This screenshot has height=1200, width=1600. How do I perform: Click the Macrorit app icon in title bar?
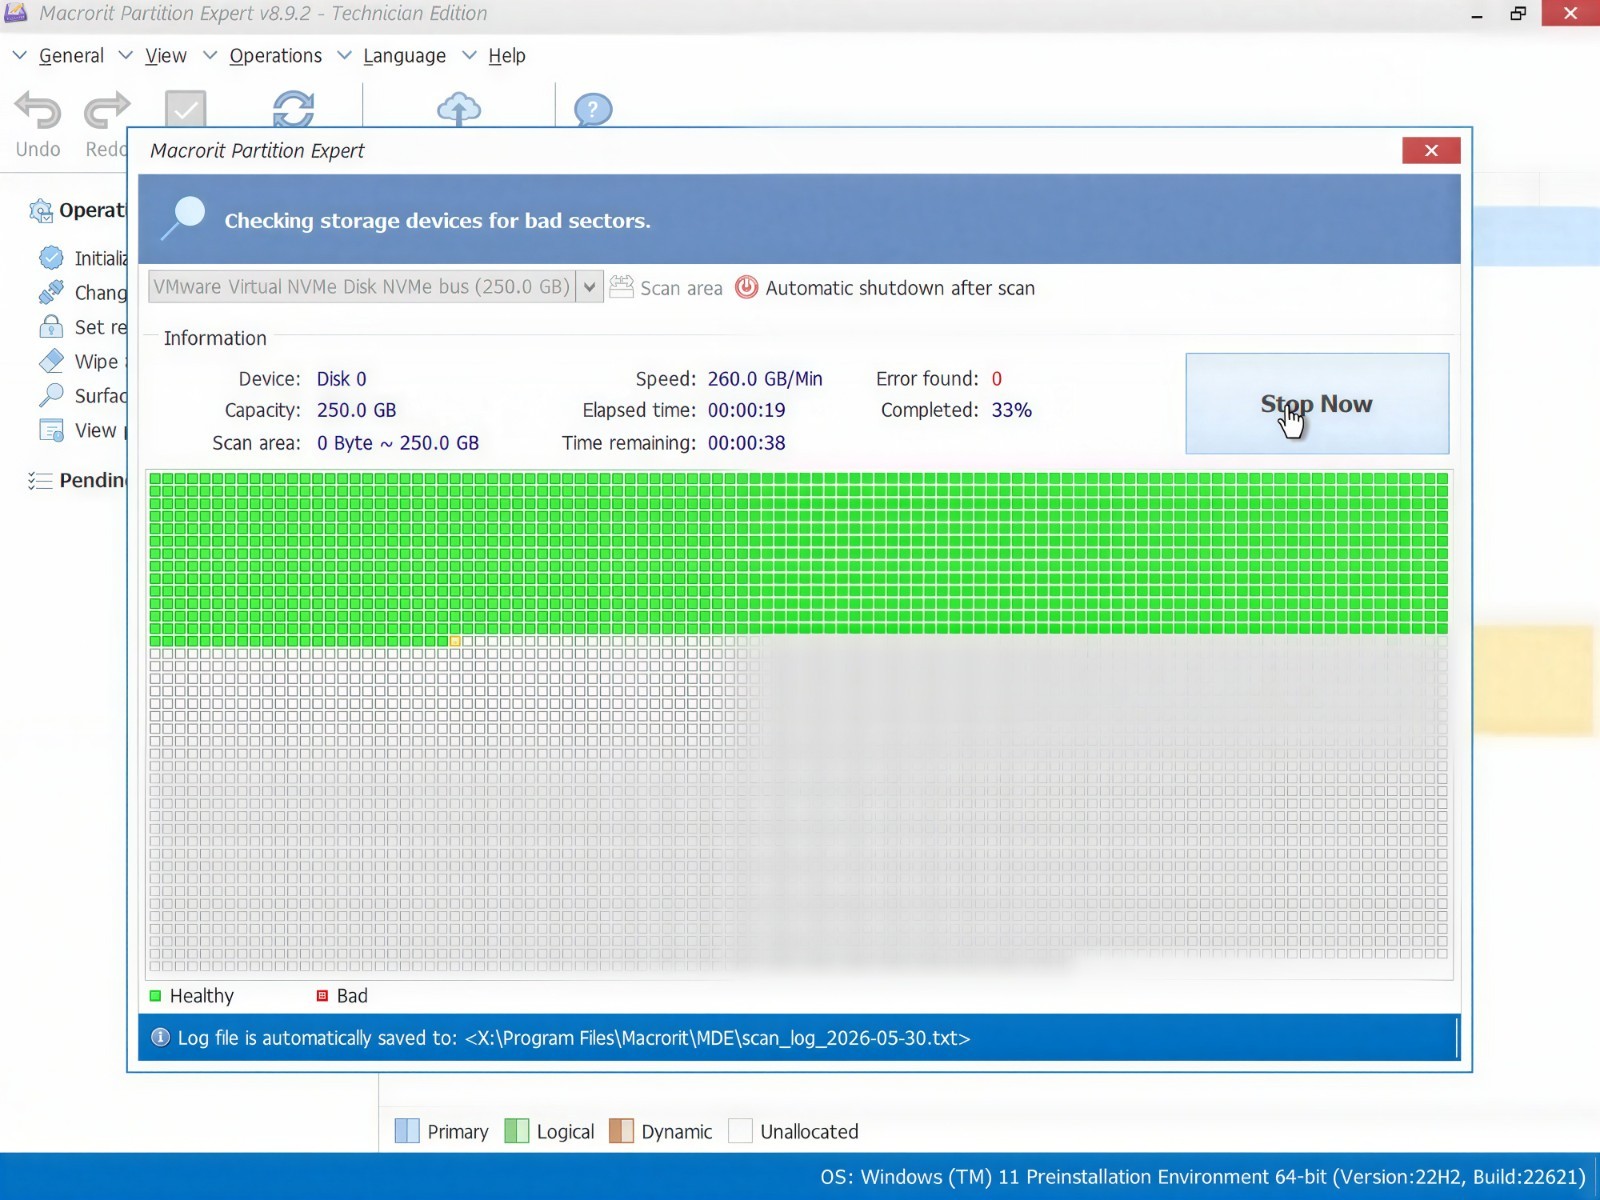tap(16, 13)
